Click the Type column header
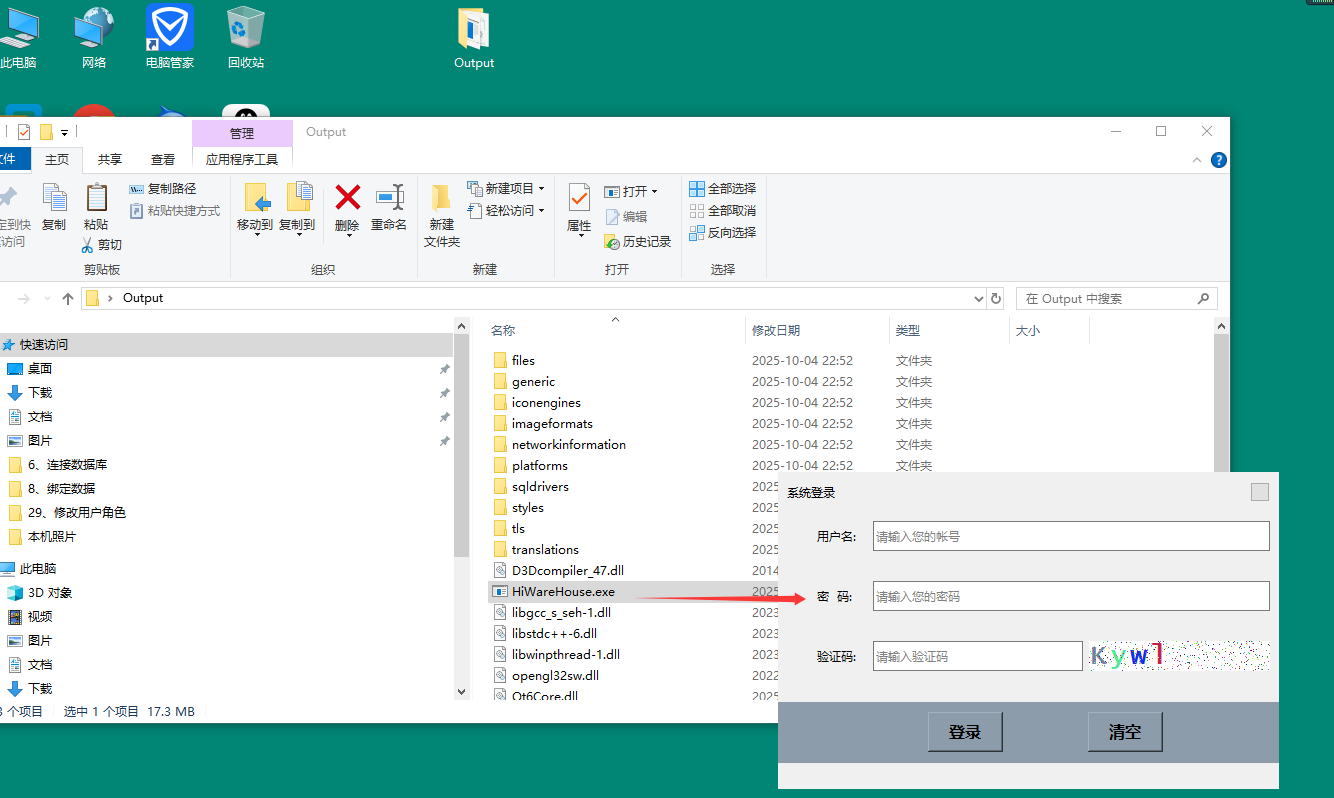 tap(908, 330)
